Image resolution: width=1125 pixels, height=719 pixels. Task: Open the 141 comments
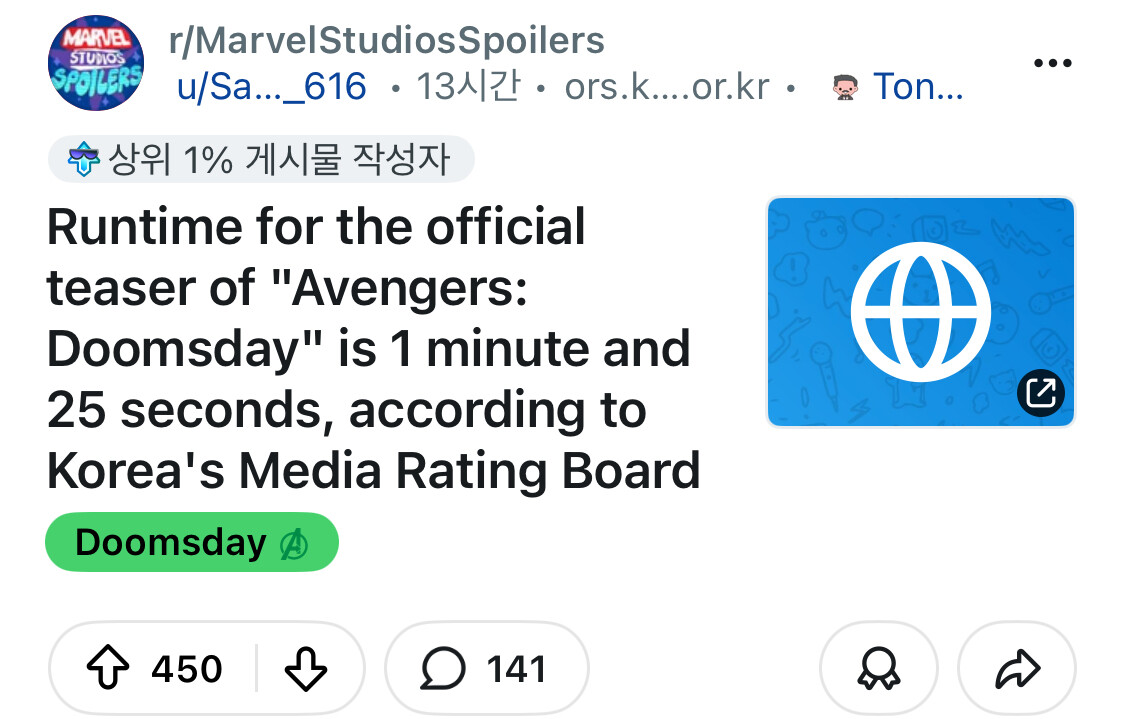[x=487, y=668]
